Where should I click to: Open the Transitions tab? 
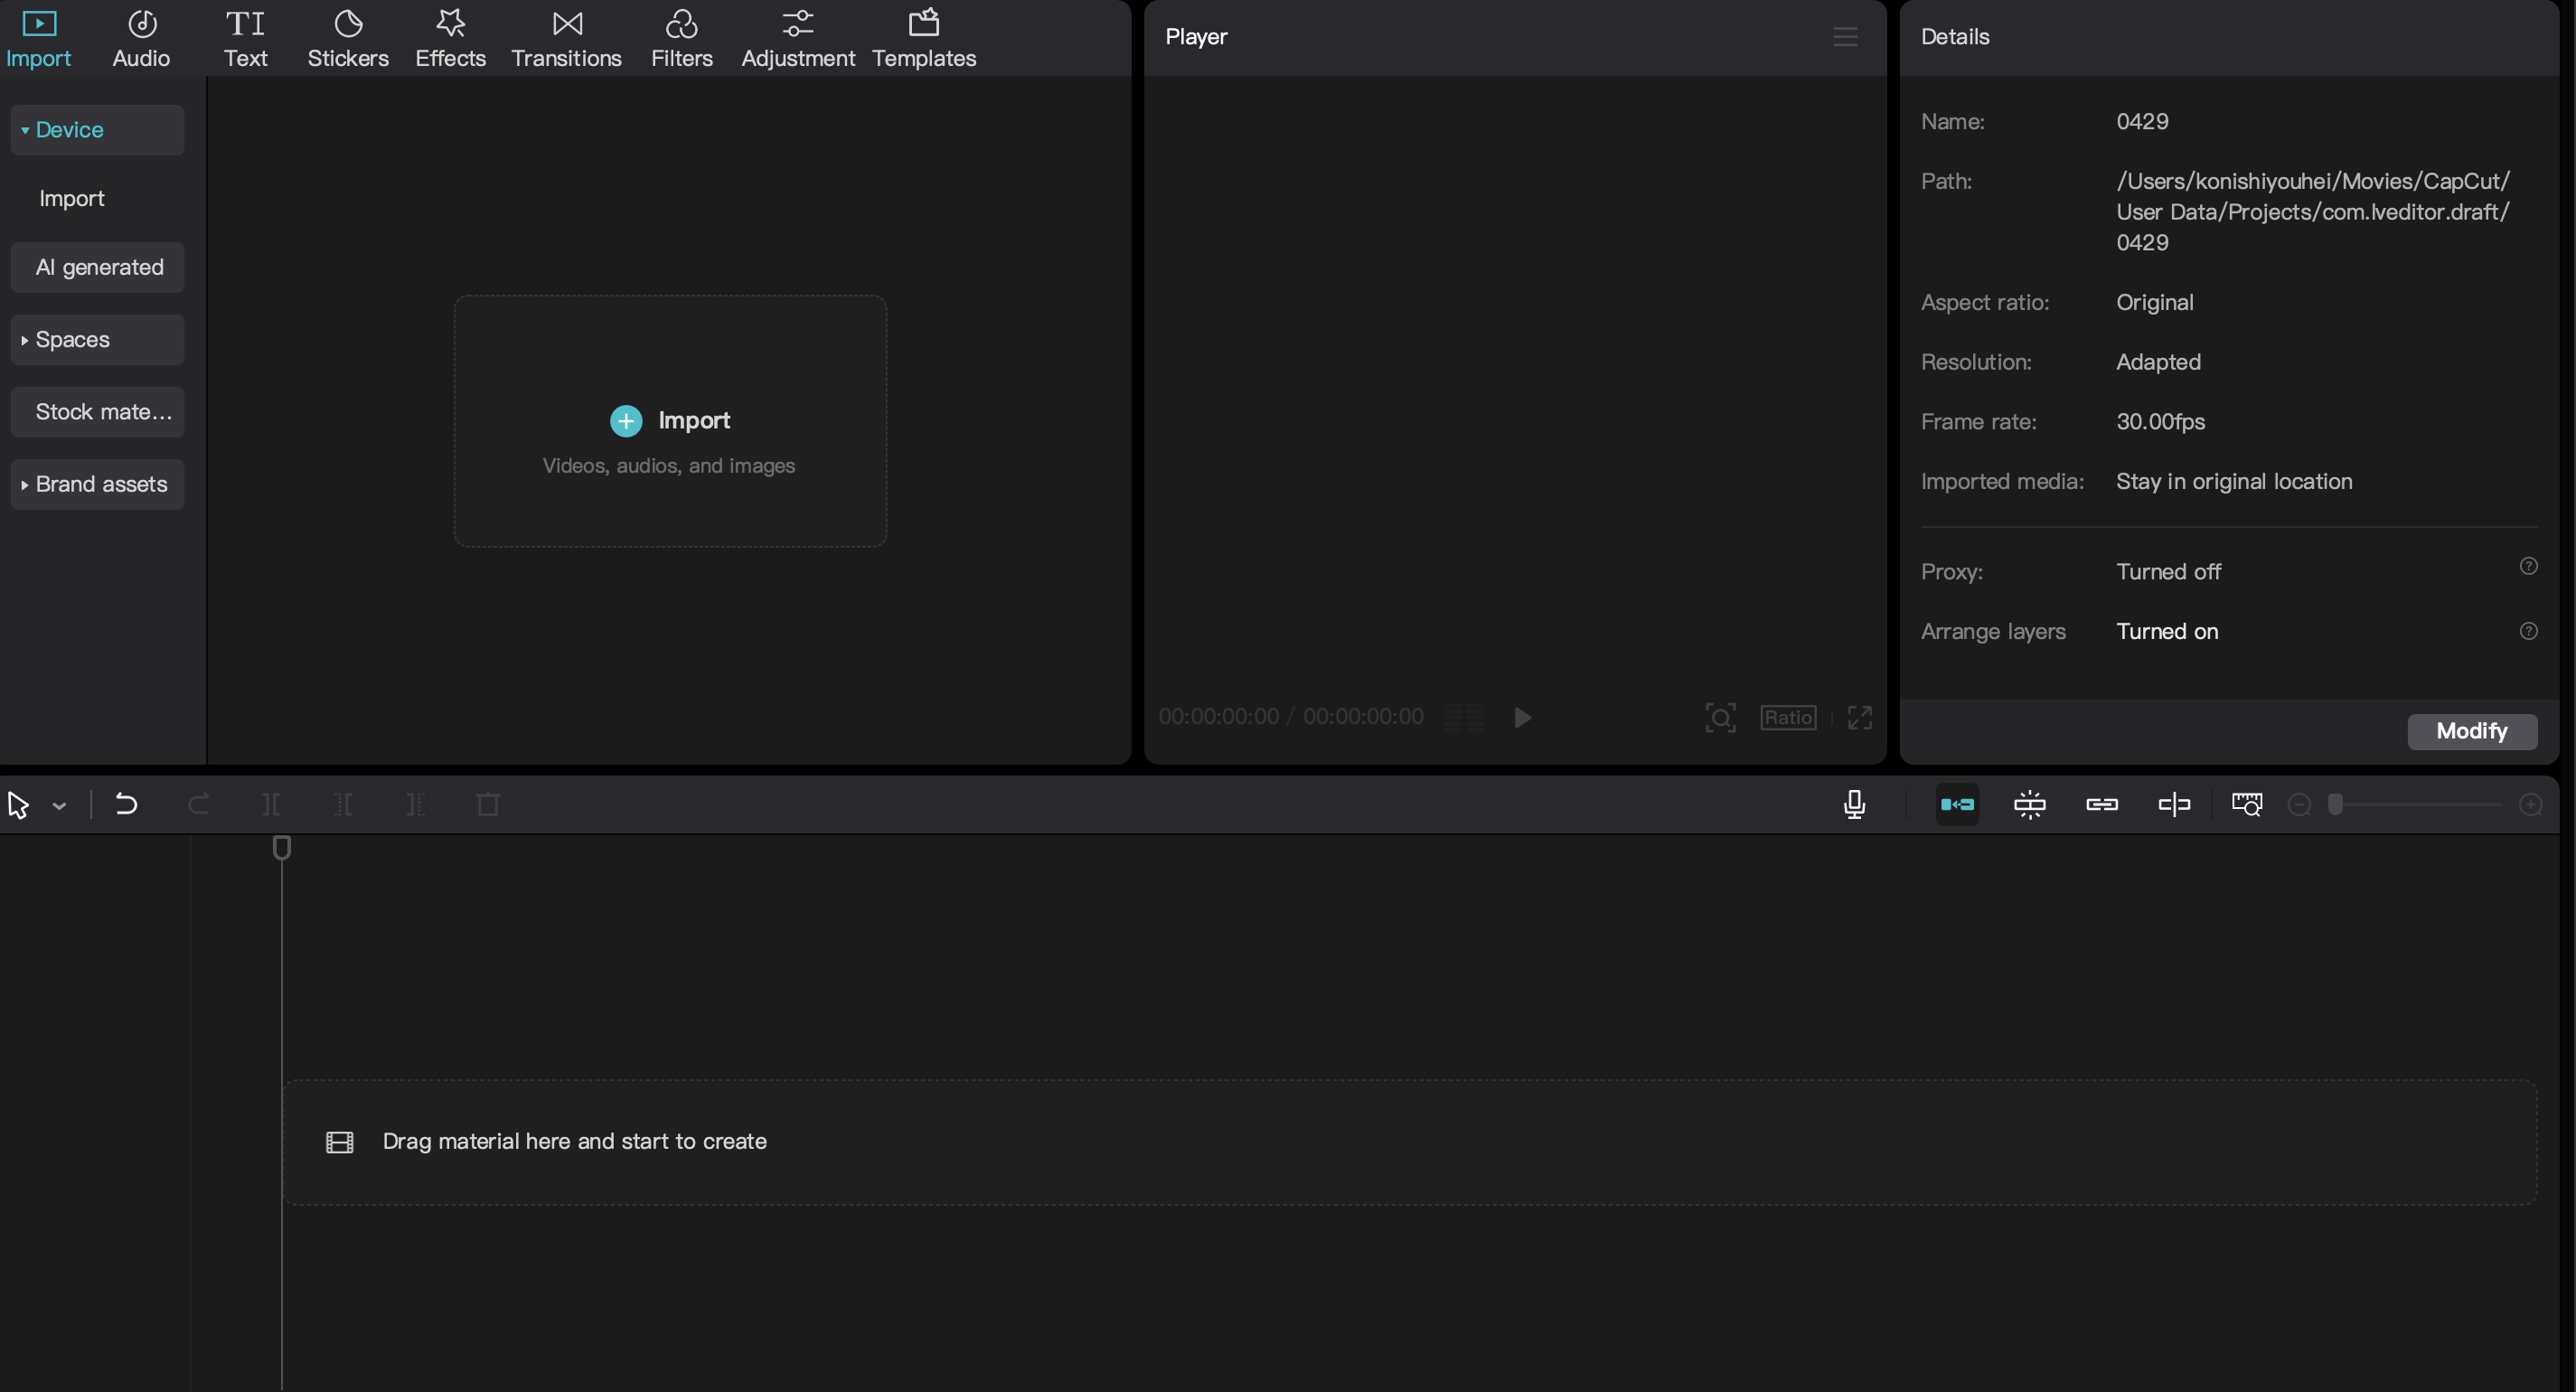point(566,38)
